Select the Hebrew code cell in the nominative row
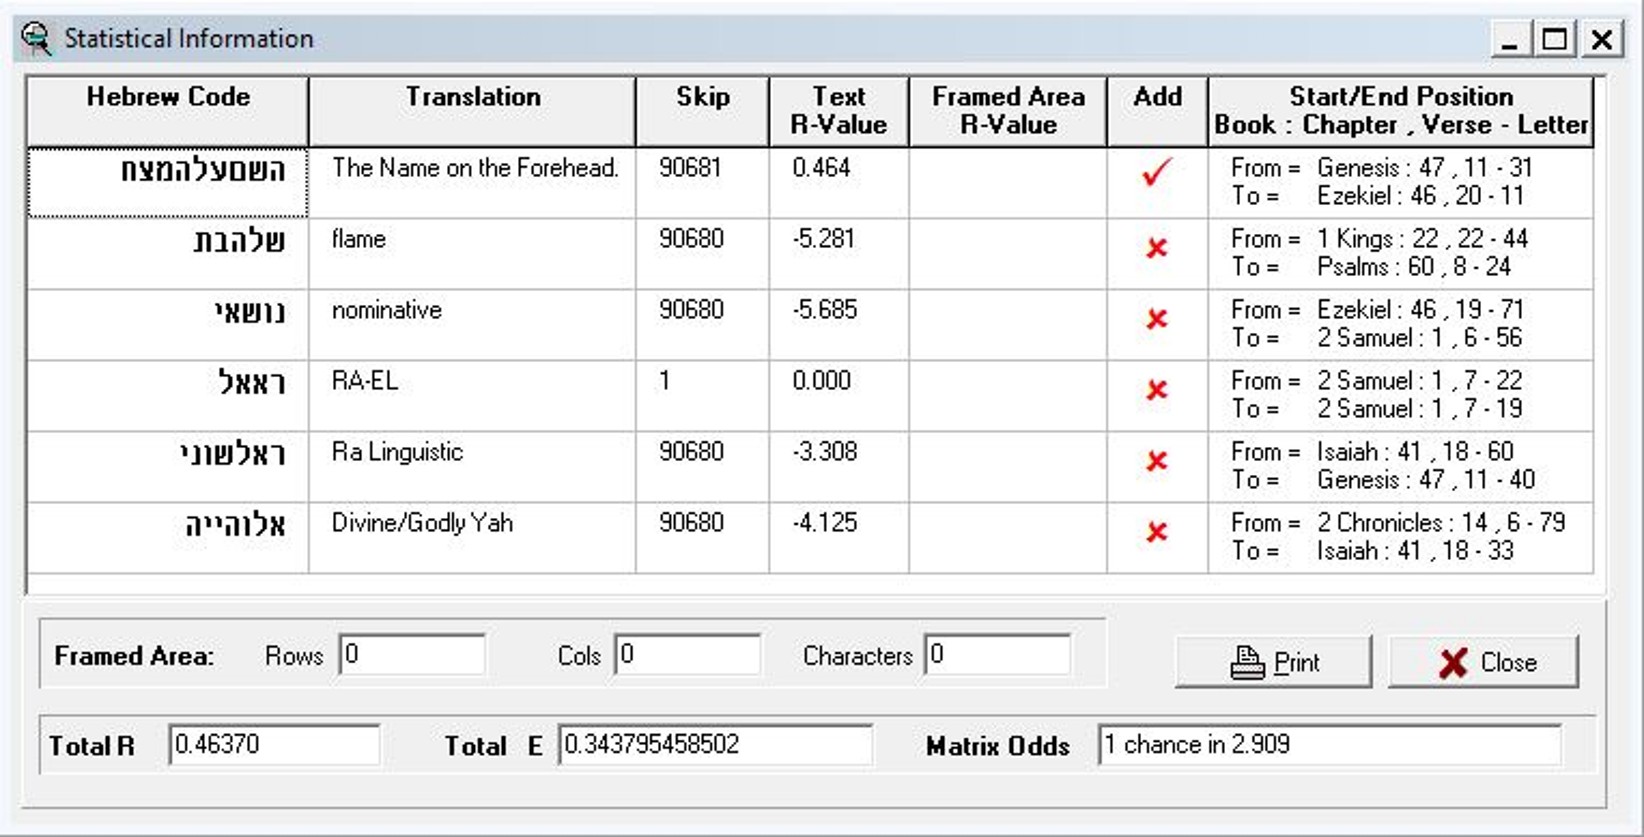Screen dimensions: 1644x837 168,325
